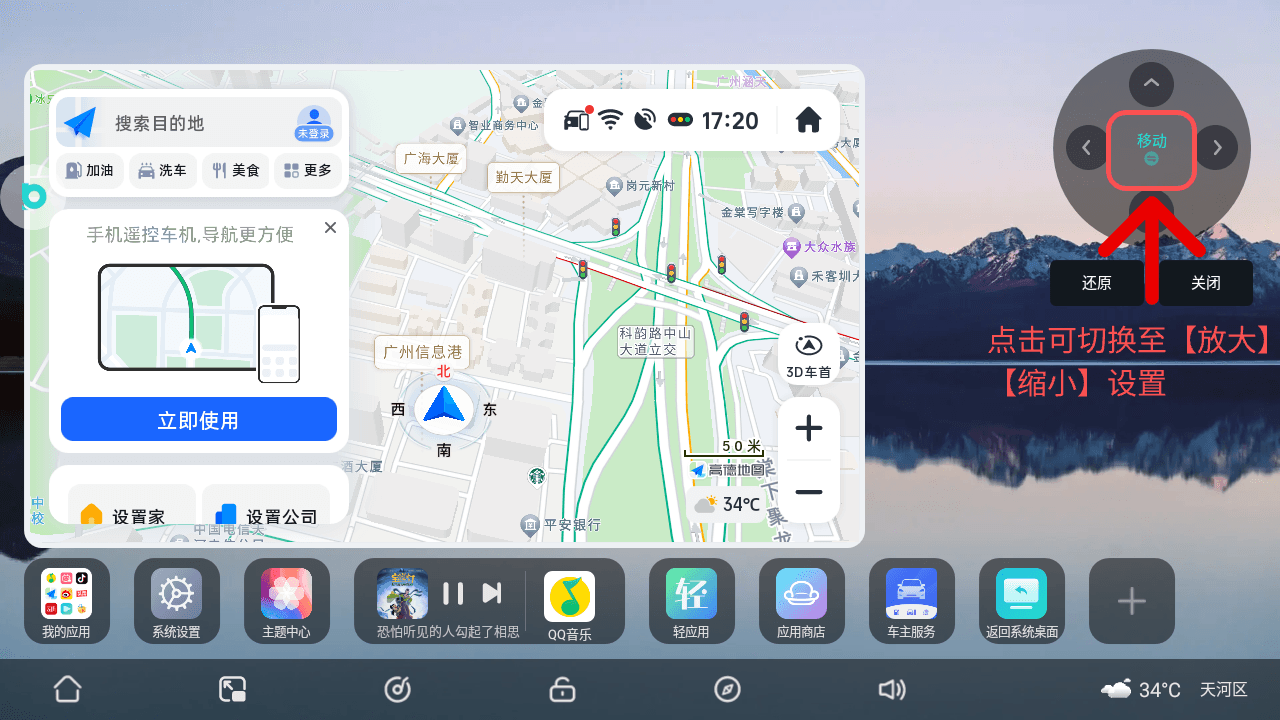Screen dimensions: 1280x720
Task: Switch the 3D车首 view mode
Action: [808, 355]
